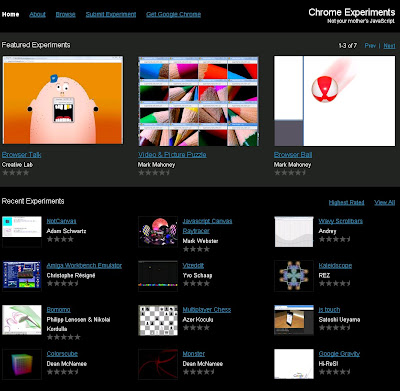Click the Multiplayer Chess title link
The width and height of the screenshot is (400, 391).
tap(207, 310)
